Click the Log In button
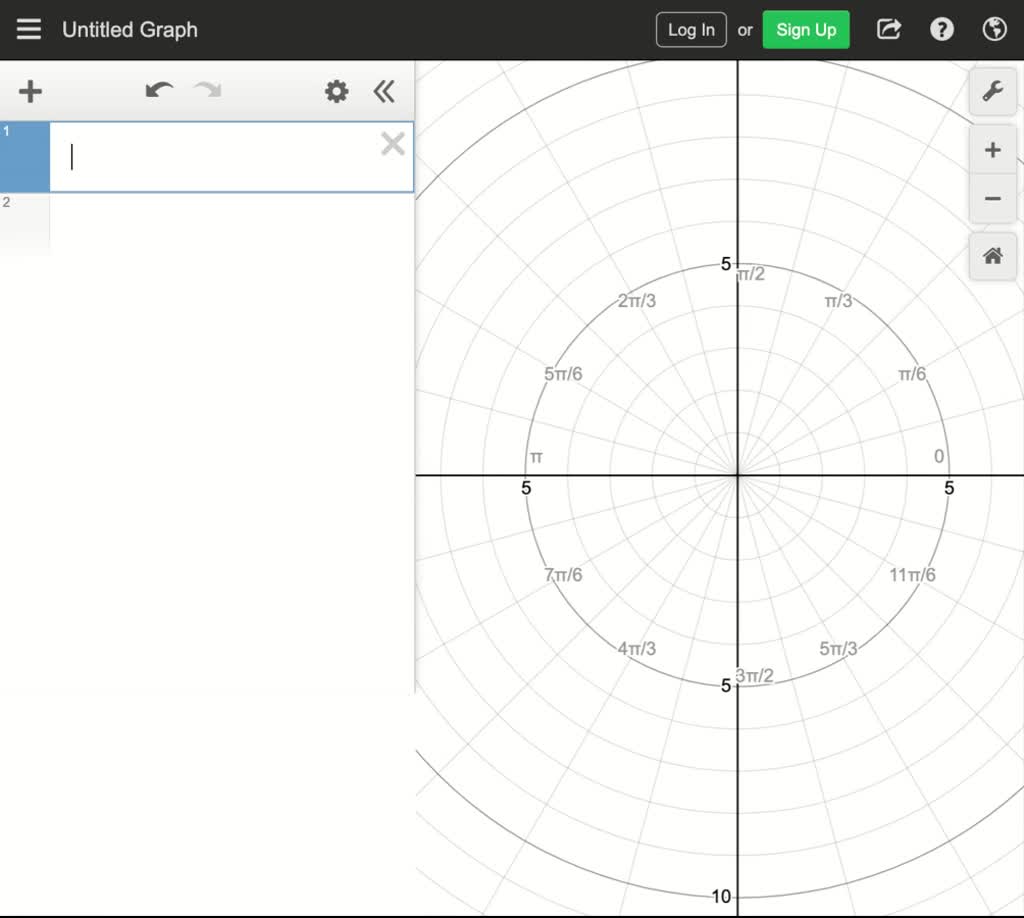The height and width of the screenshot is (918, 1024). point(690,29)
